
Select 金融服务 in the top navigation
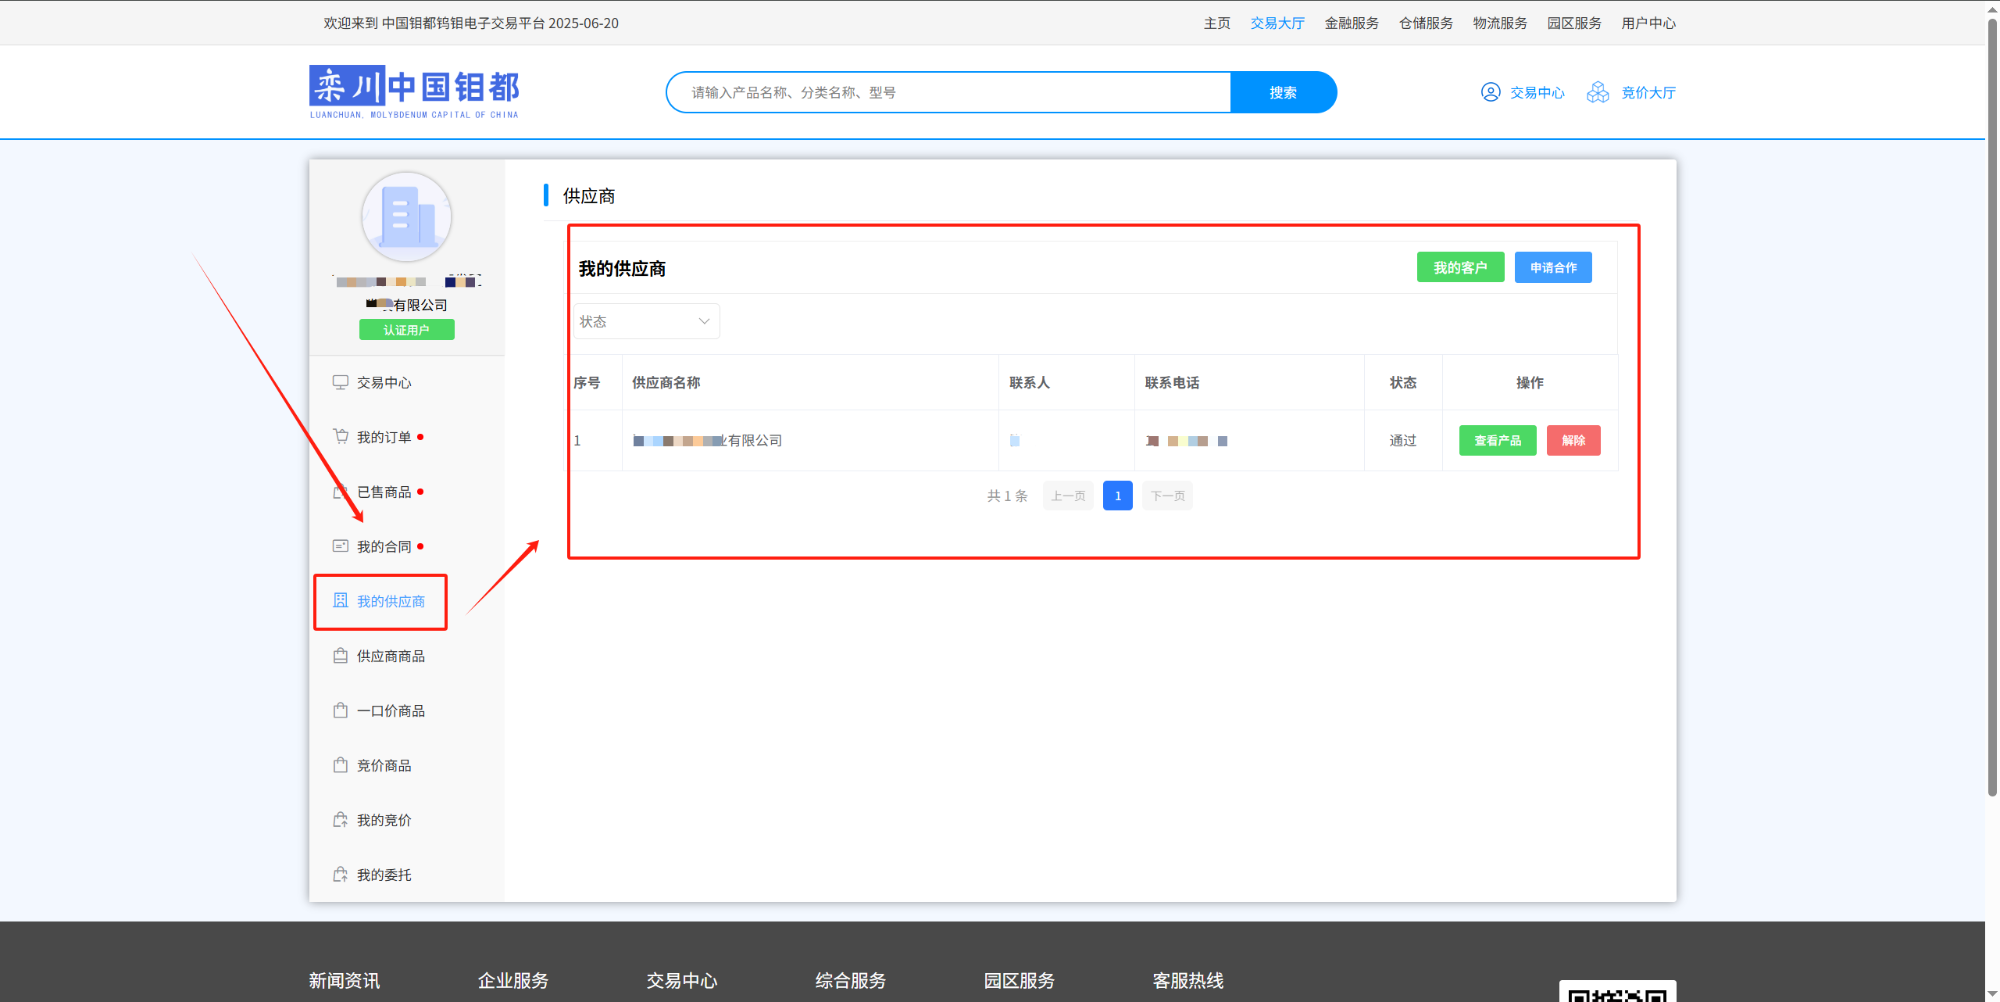[x=1351, y=23]
